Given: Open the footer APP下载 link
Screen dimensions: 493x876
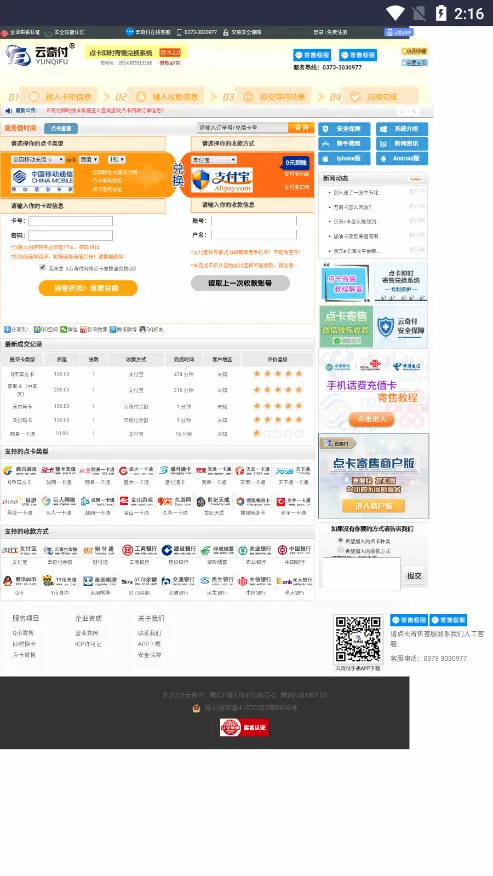Looking at the screenshot, I should [149, 644].
